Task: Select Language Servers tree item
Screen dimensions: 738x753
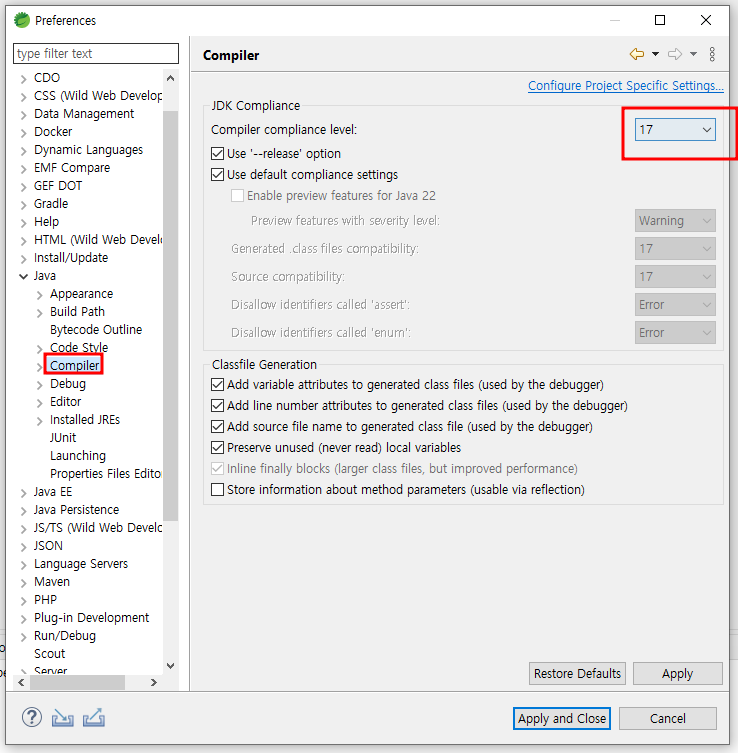Action: click(81, 564)
